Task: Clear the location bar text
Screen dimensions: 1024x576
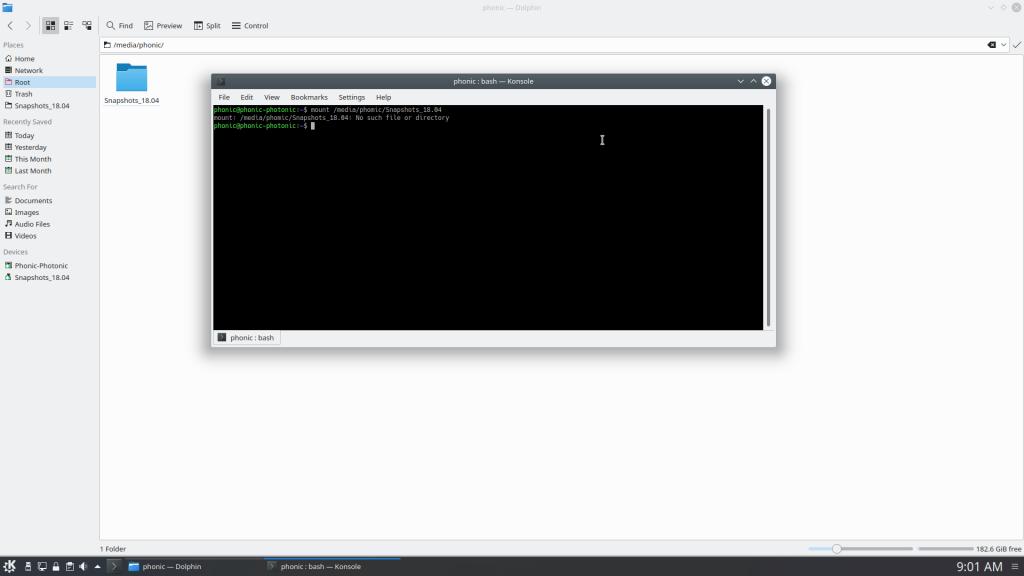Action: point(991,45)
